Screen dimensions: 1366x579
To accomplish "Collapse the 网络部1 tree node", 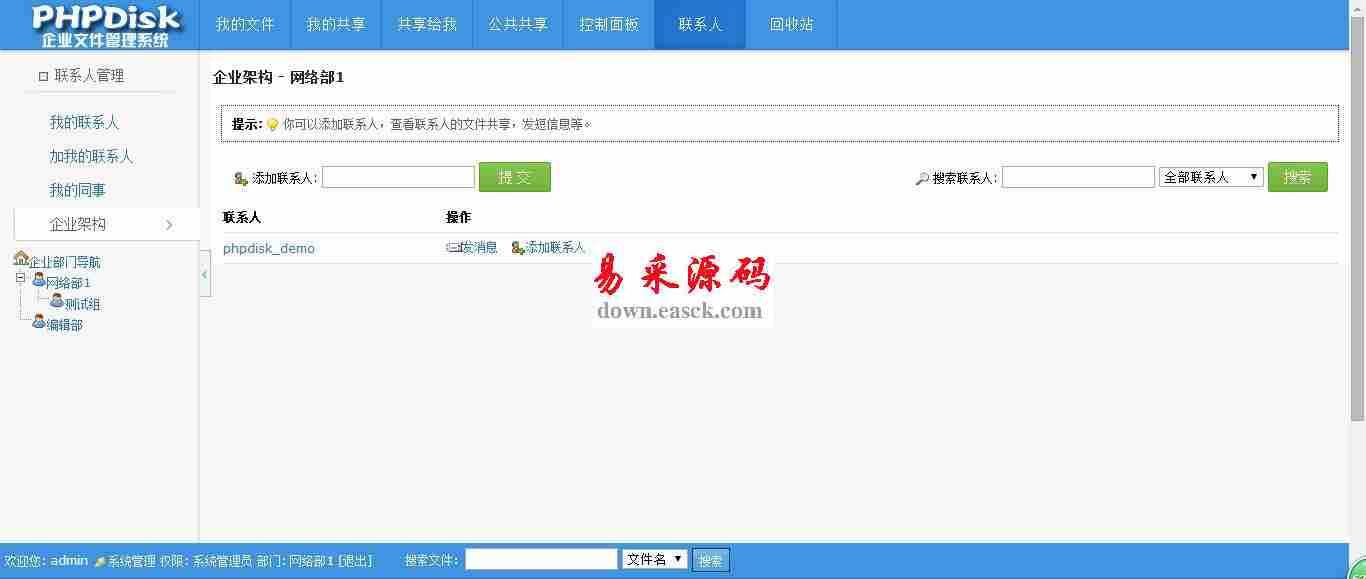I will (x=20, y=279).
